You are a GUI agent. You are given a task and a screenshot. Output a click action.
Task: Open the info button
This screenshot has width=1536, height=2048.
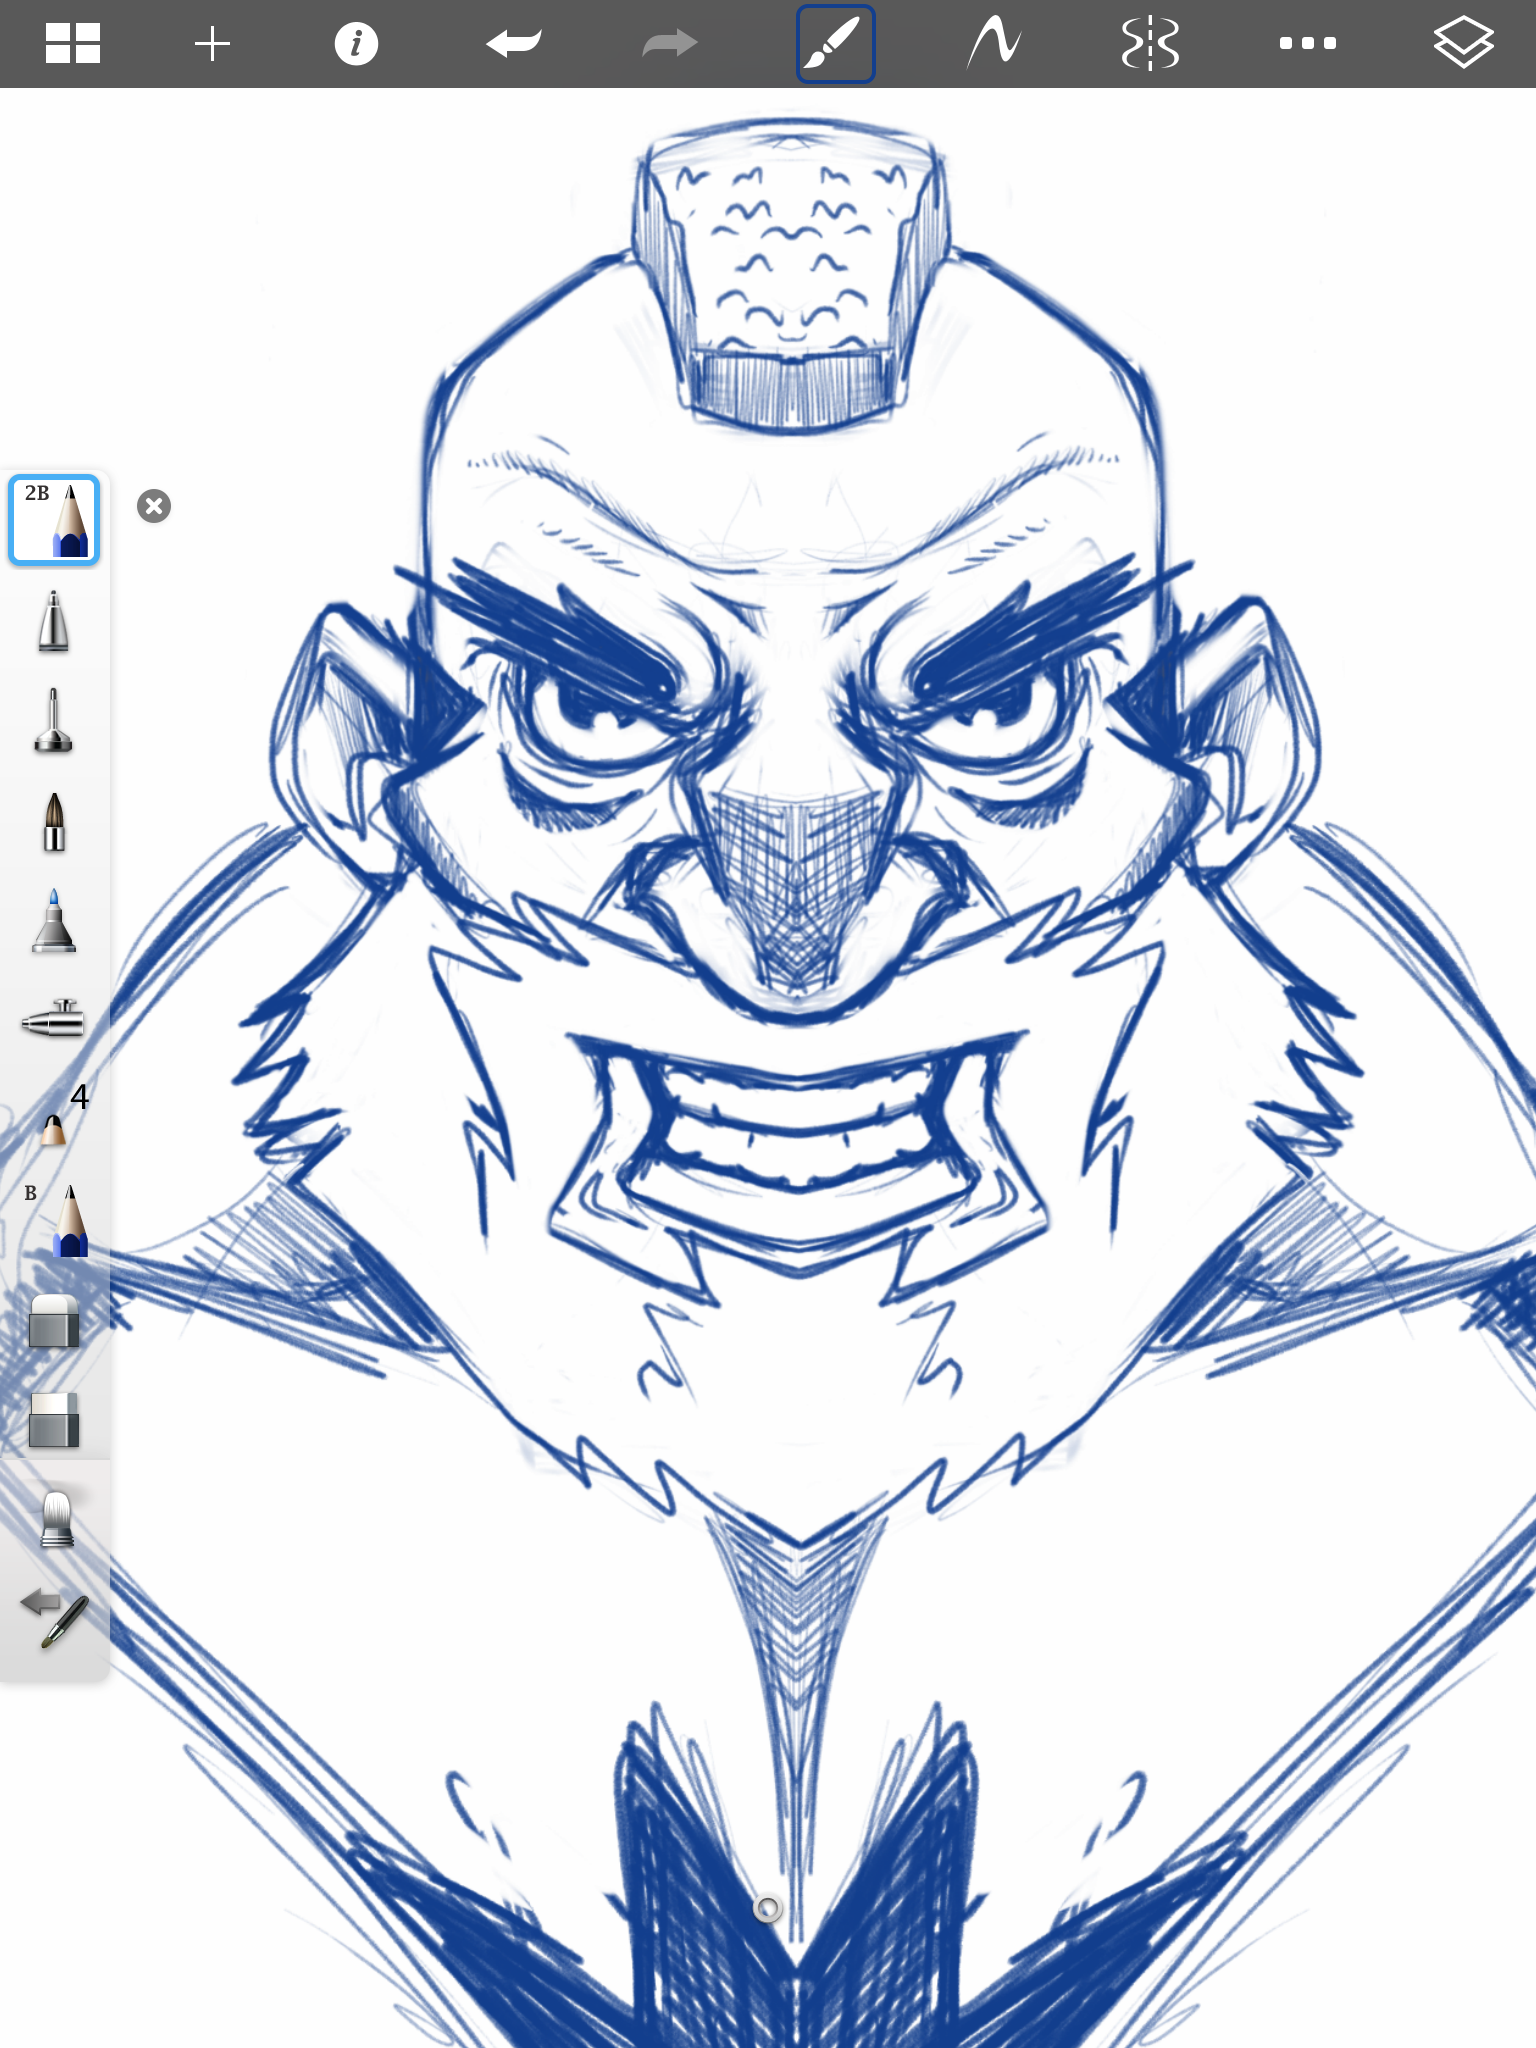356,44
